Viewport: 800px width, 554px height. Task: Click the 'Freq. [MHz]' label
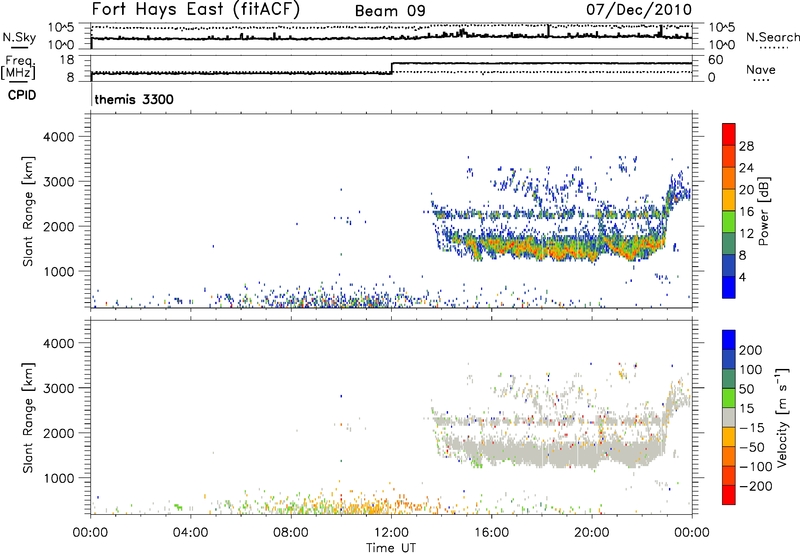click(19, 68)
